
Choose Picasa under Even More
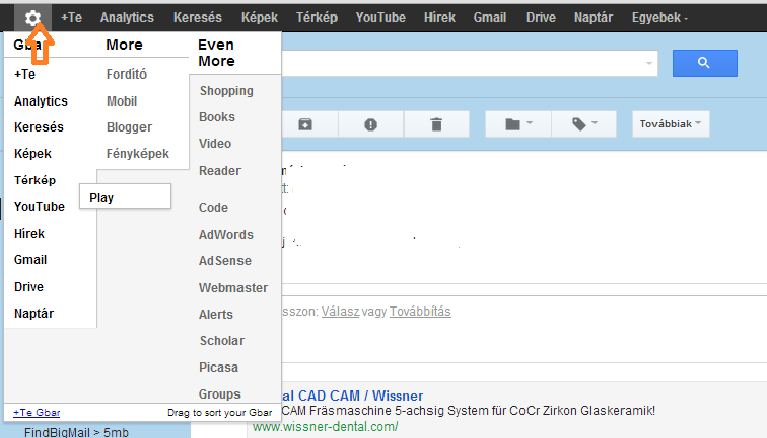218,367
